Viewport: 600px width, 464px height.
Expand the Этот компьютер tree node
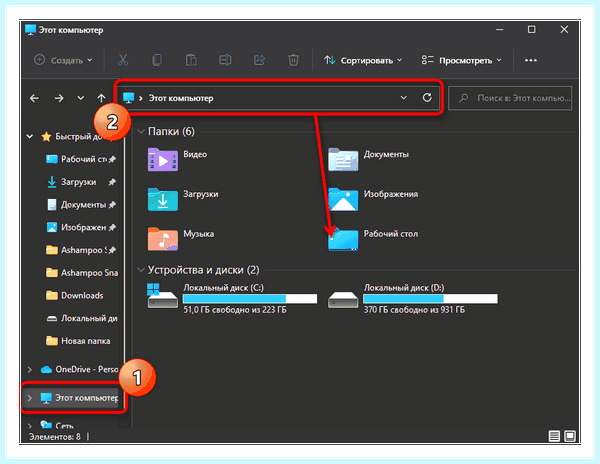pyautogui.click(x=30, y=398)
